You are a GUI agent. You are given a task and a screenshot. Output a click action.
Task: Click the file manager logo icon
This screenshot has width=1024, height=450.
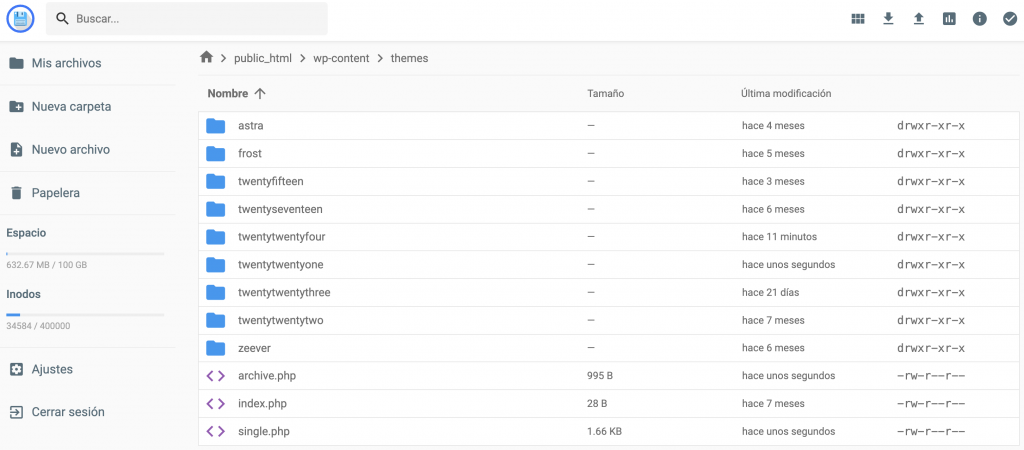20,19
